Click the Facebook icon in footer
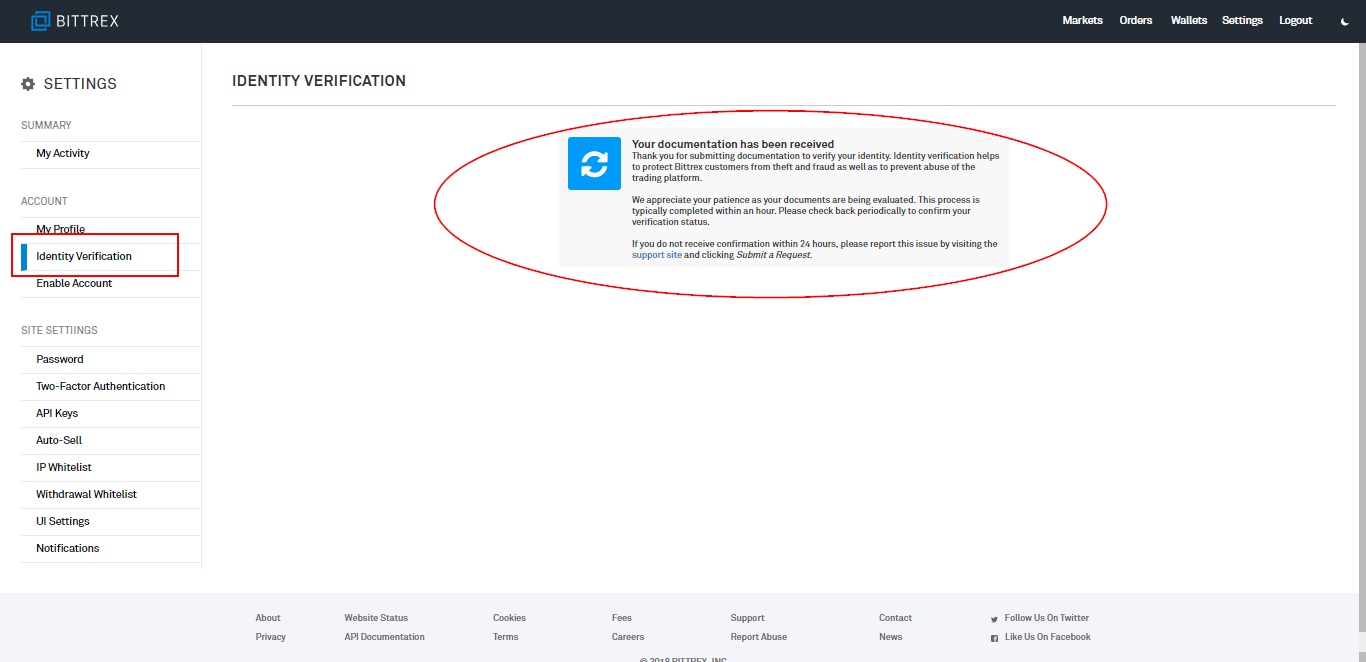 point(994,637)
